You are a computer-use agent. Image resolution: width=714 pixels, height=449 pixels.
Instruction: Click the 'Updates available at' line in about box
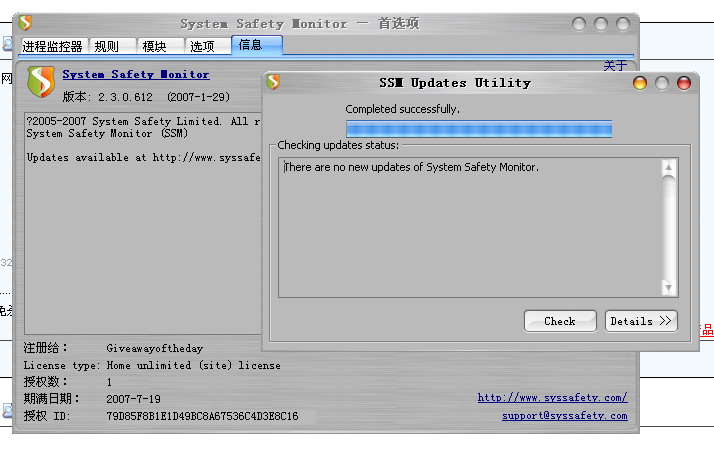[143, 158]
